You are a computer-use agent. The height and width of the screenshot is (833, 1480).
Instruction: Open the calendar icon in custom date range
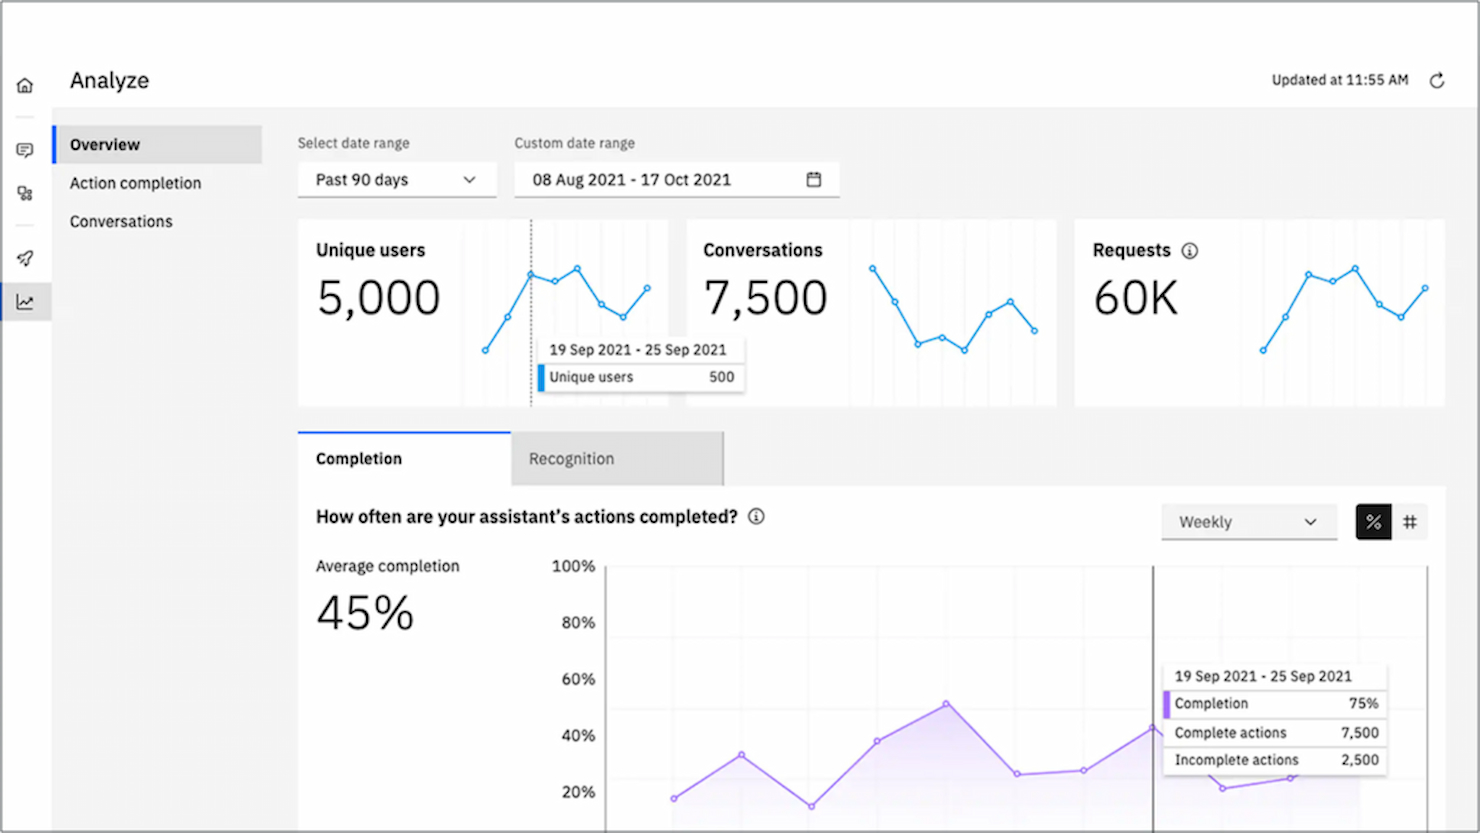point(814,180)
